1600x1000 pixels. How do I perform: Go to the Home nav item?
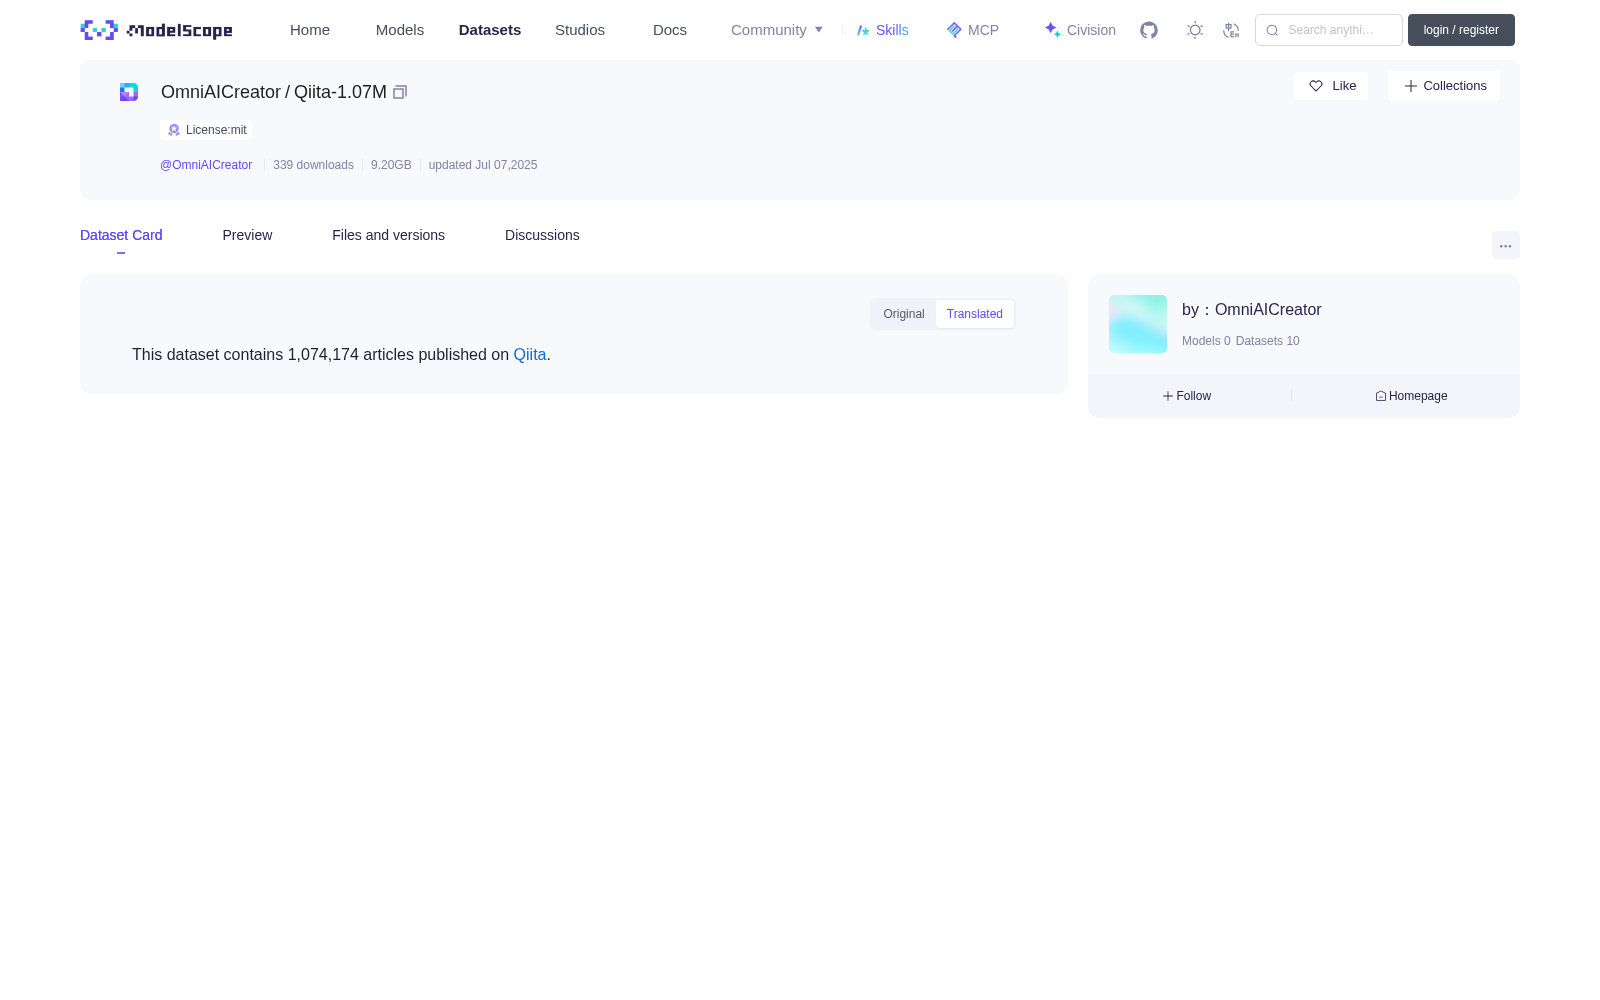[310, 30]
